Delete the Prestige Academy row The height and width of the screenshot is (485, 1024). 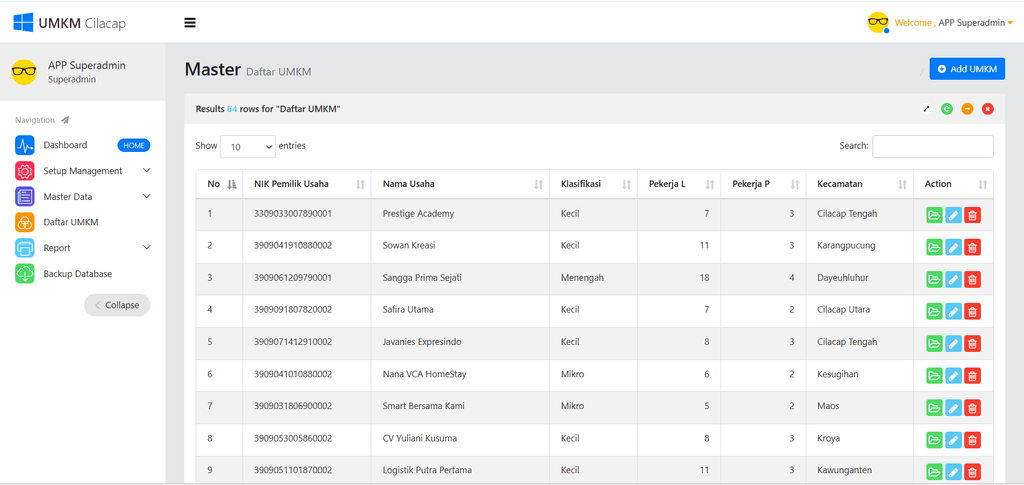(x=972, y=215)
